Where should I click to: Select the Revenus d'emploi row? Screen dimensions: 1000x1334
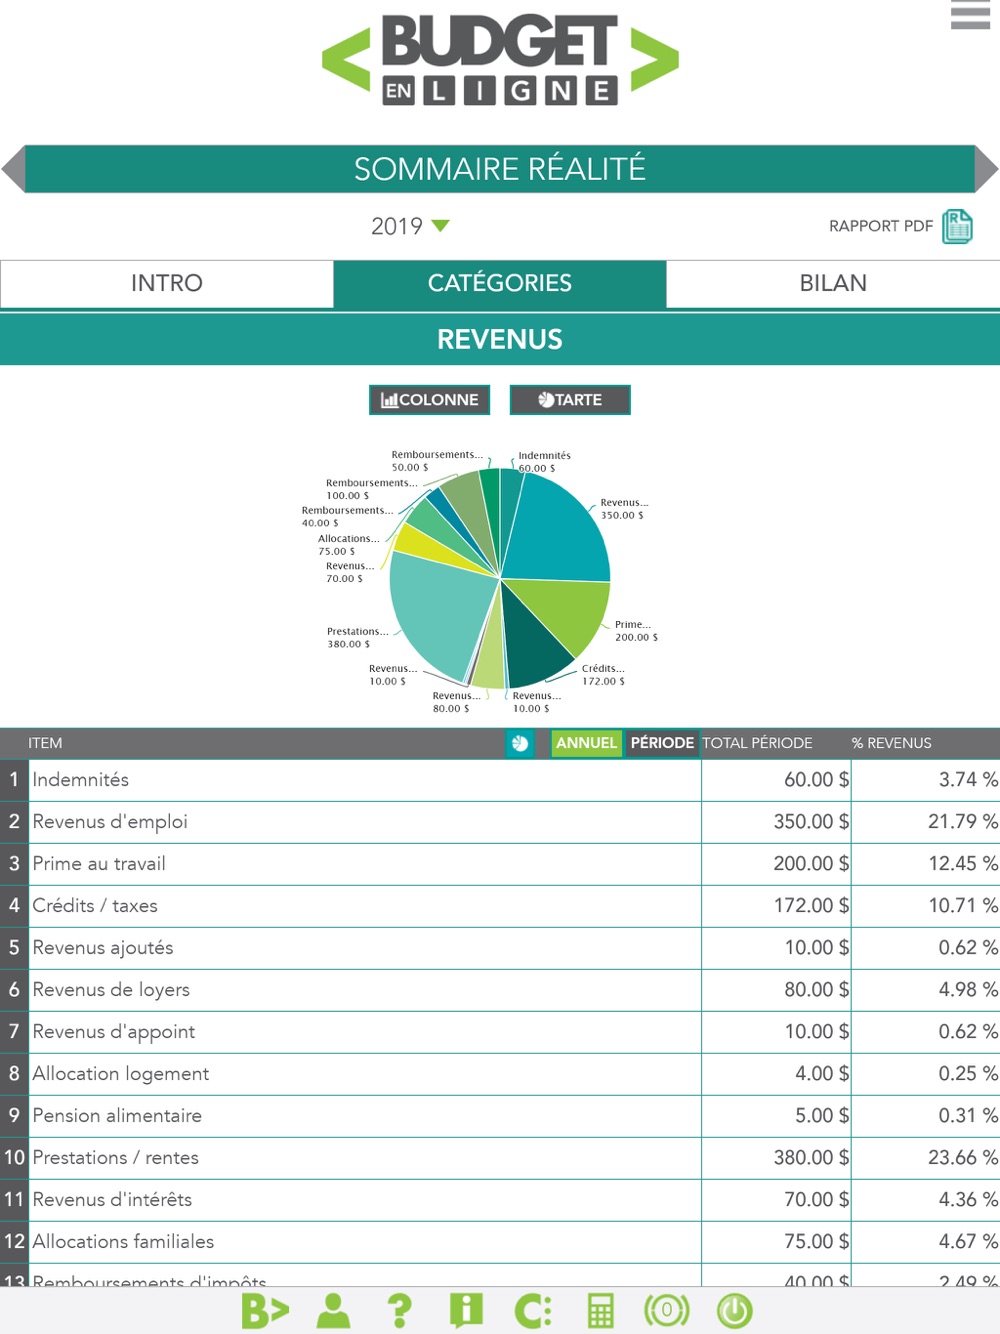[350, 822]
